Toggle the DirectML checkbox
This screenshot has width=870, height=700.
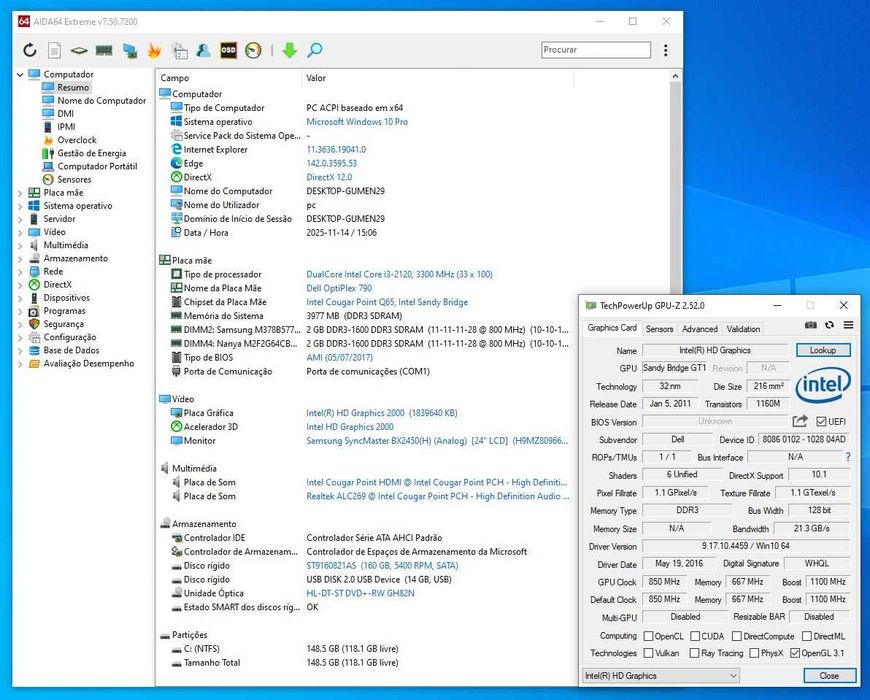807,636
